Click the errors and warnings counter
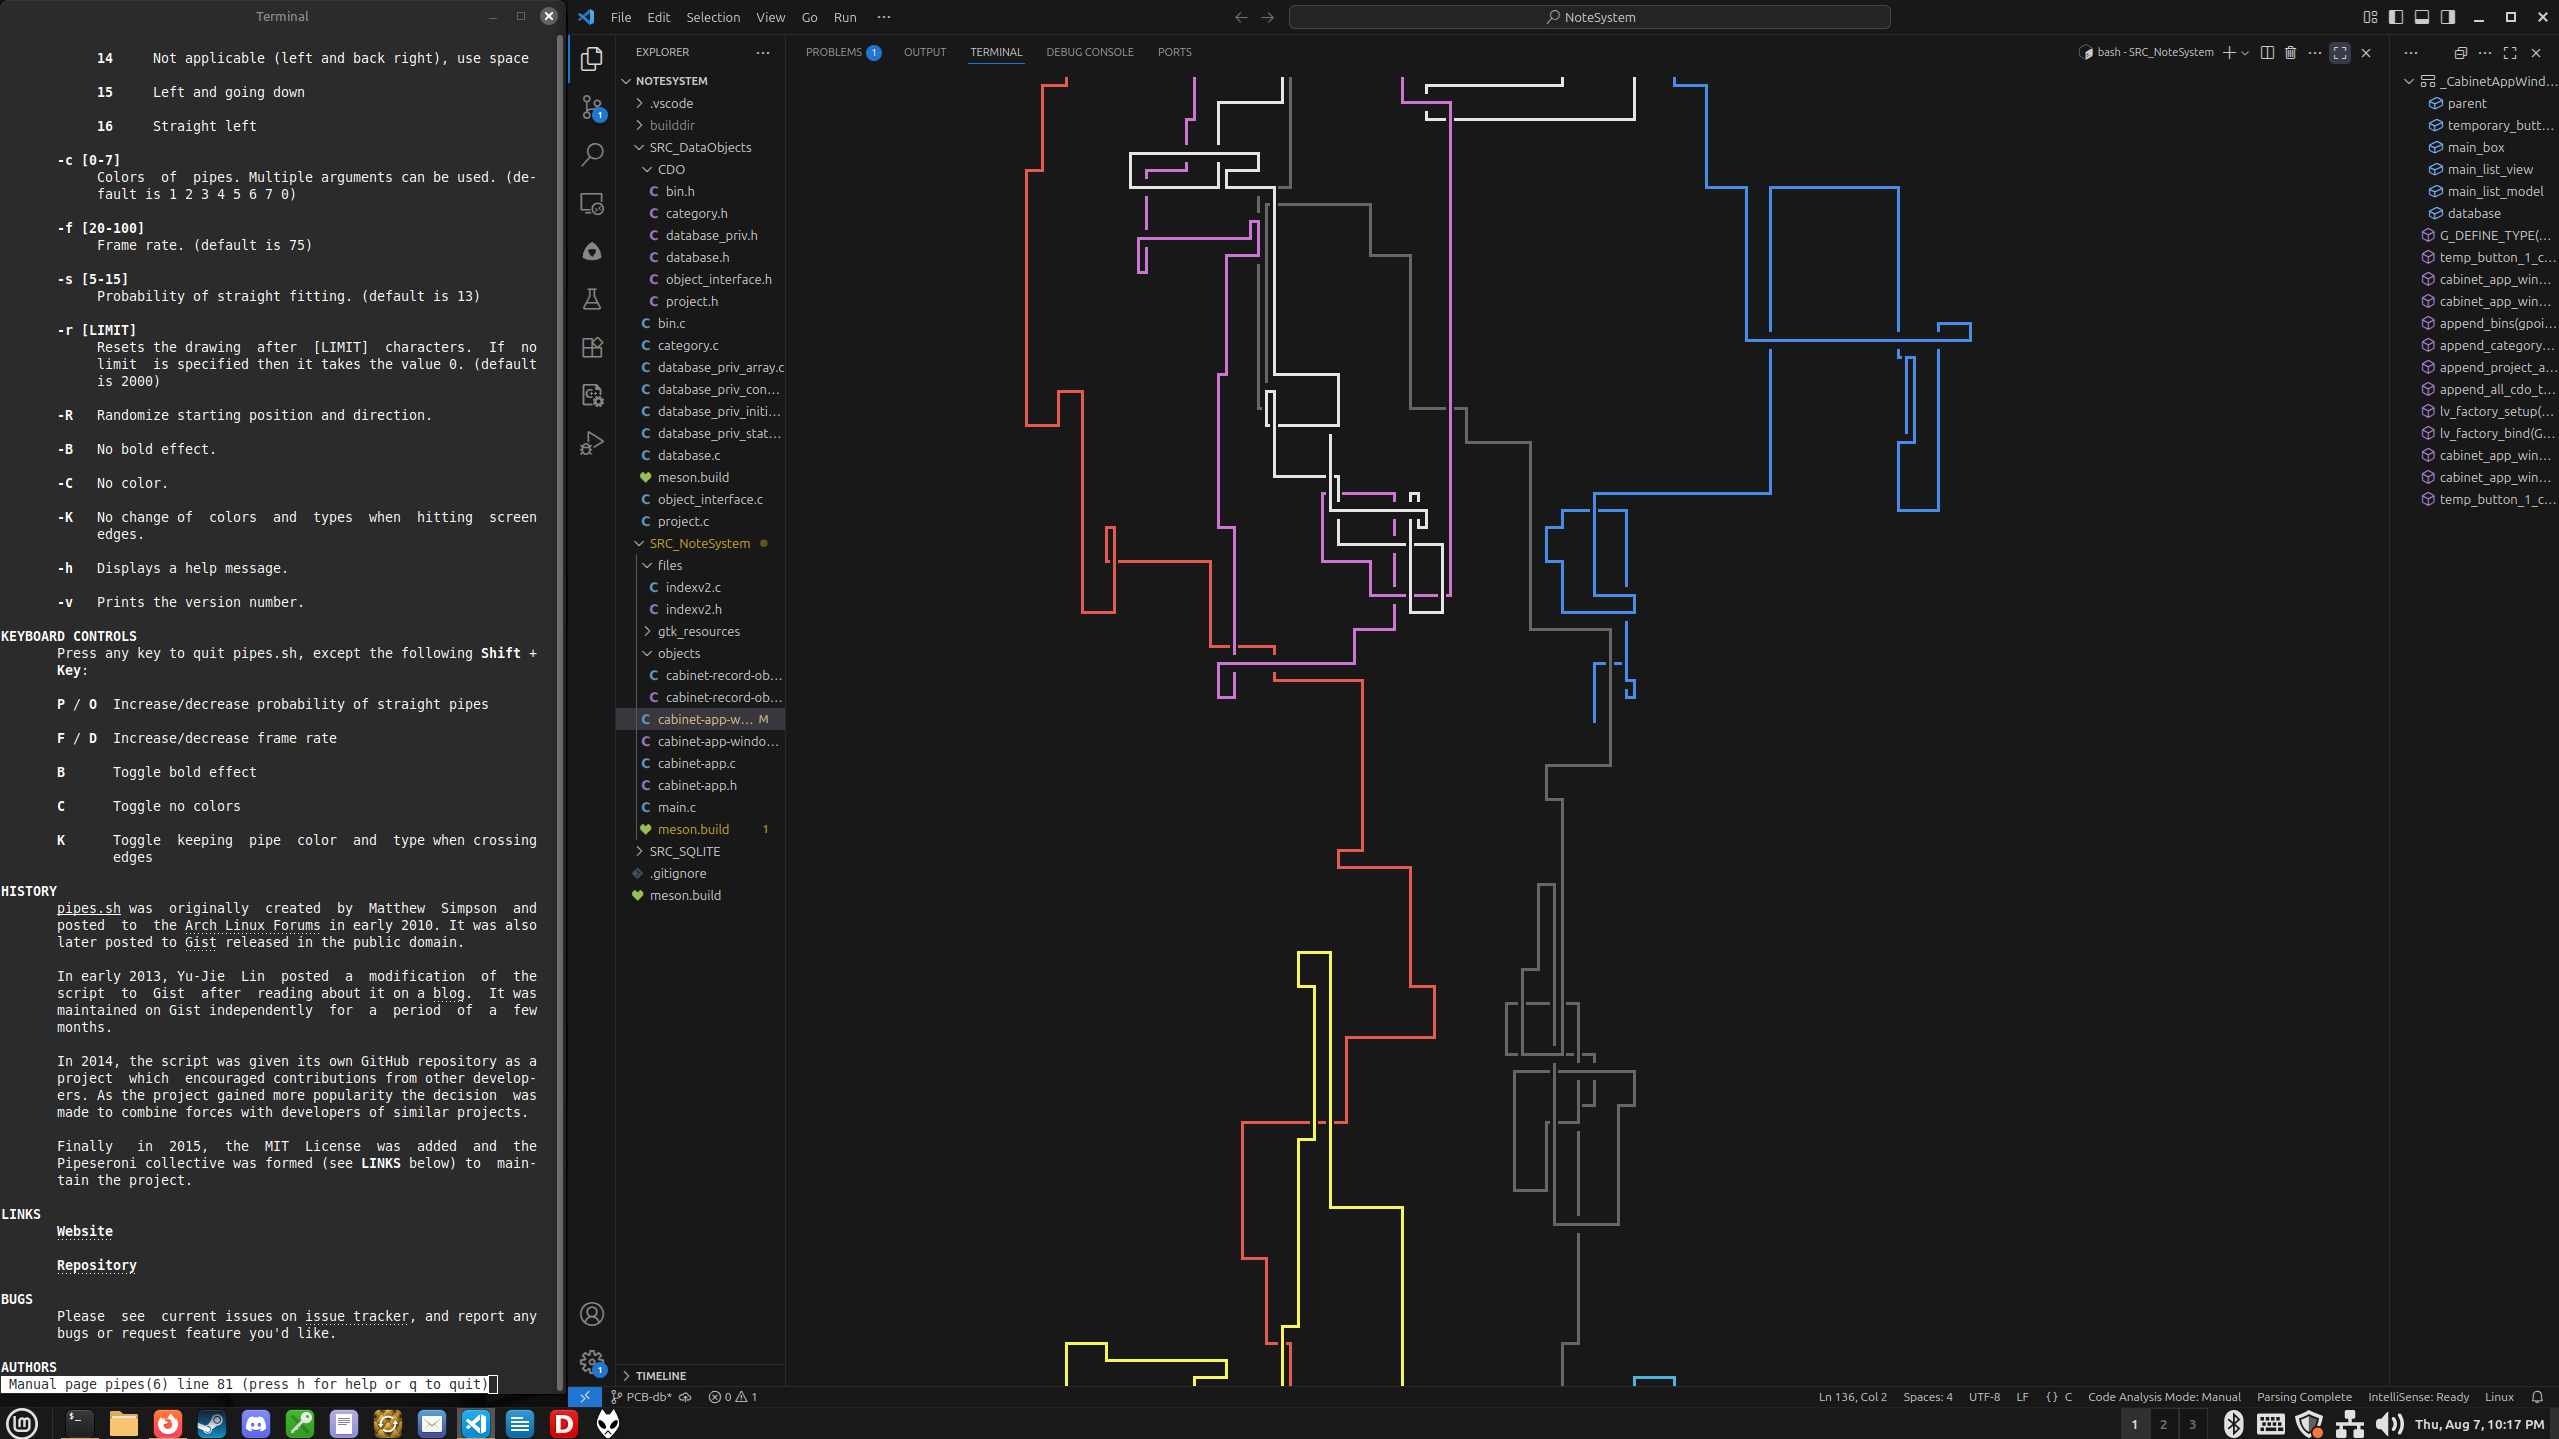The width and height of the screenshot is (2559, 1439). click(x=732, y=1397)
